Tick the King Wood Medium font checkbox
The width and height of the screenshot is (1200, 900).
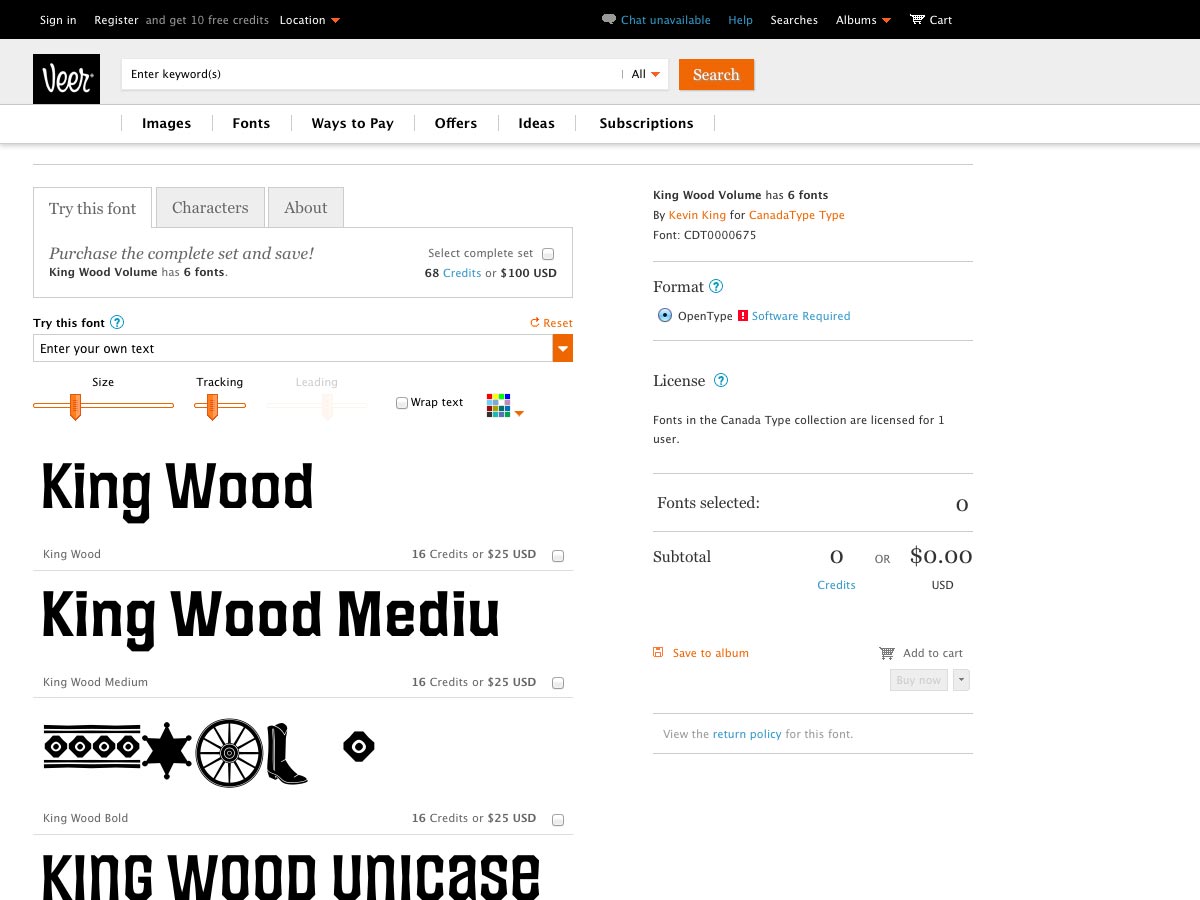pyautogui.click(x=558, y=683)
